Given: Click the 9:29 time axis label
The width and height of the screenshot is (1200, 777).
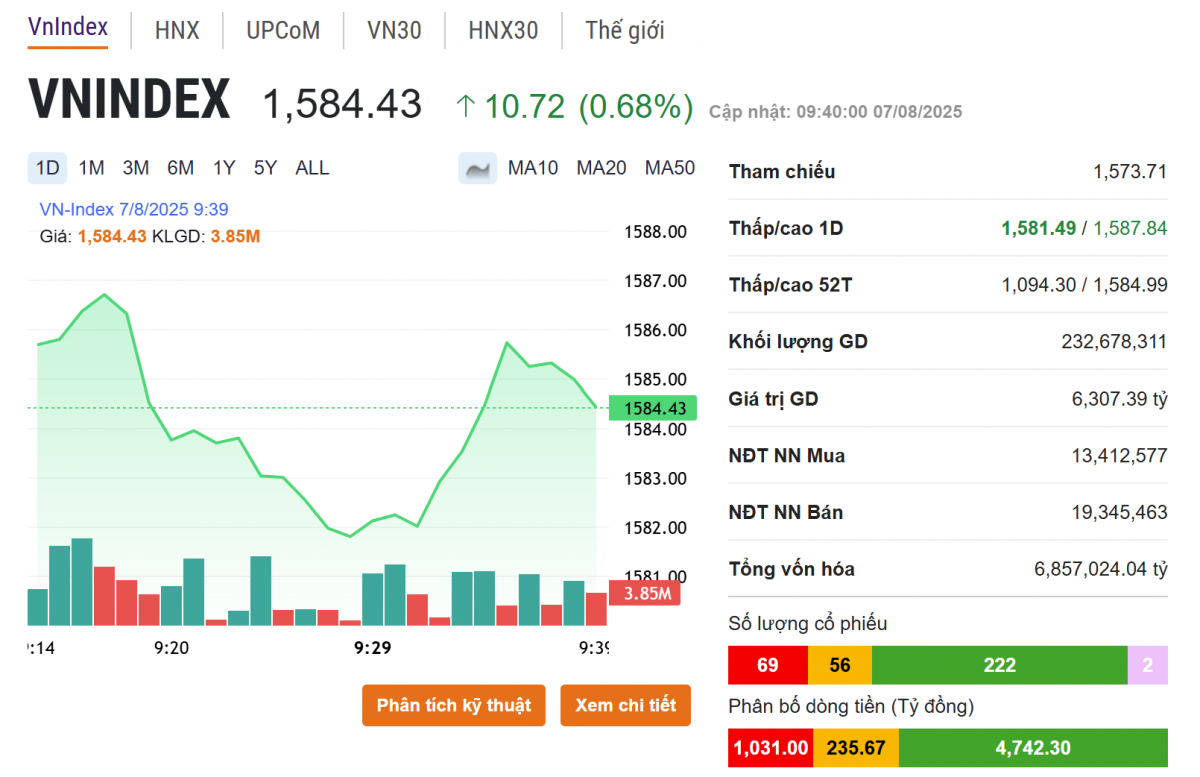Looking at the screenshot, I should (x=373, y=648).
